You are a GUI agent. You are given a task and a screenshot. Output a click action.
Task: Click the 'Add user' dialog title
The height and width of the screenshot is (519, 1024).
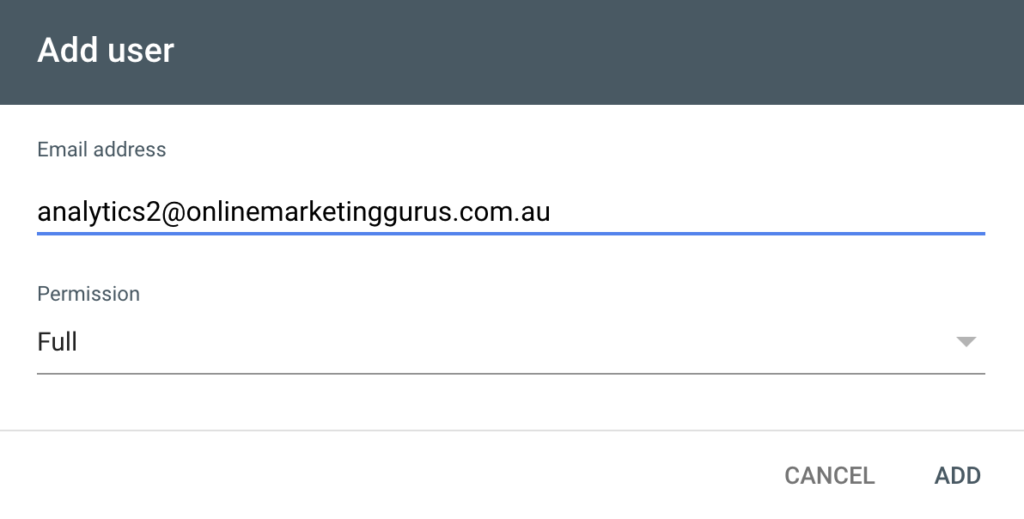(105, 50)
